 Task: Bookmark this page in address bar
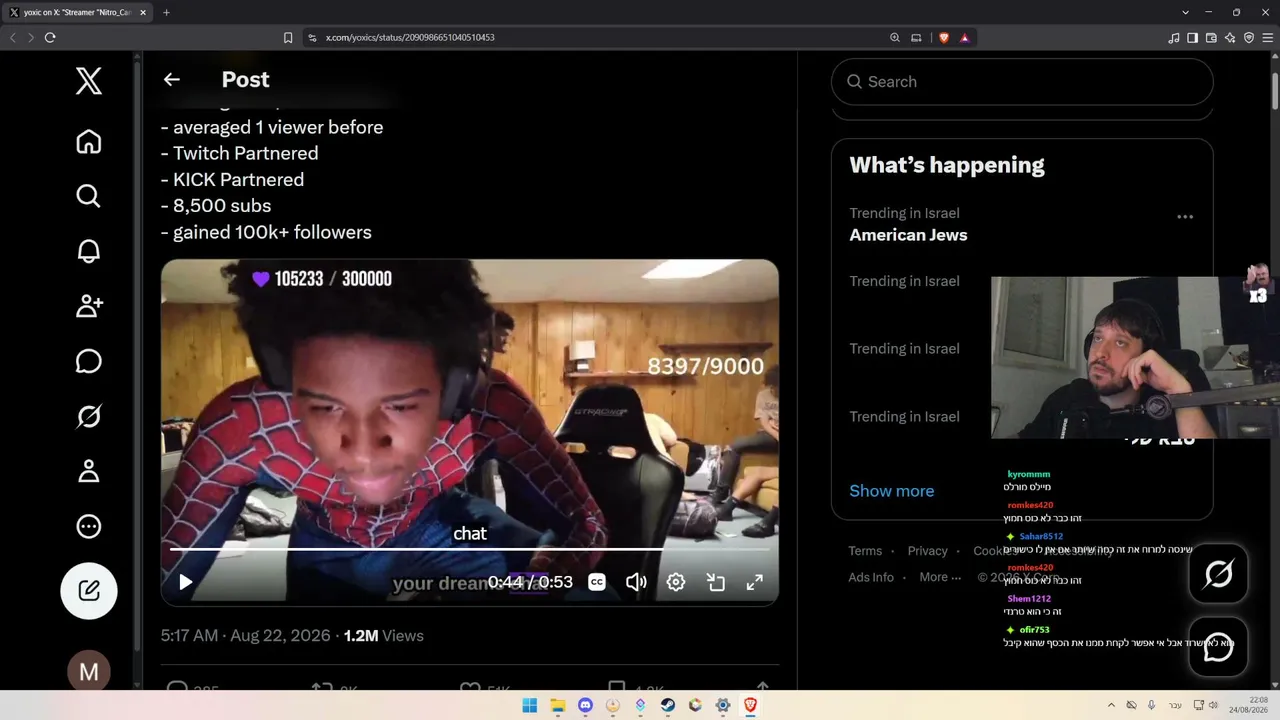pos(288,38)
